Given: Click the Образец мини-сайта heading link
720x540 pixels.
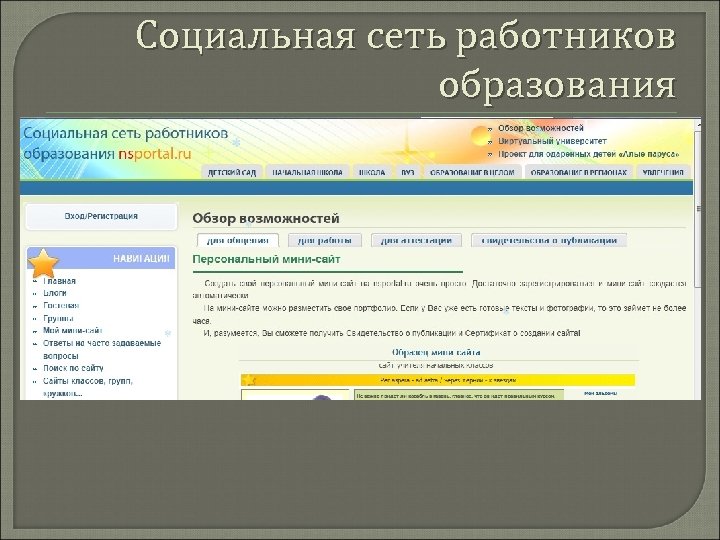Looking at the screenshot, I should coord(436,352).
